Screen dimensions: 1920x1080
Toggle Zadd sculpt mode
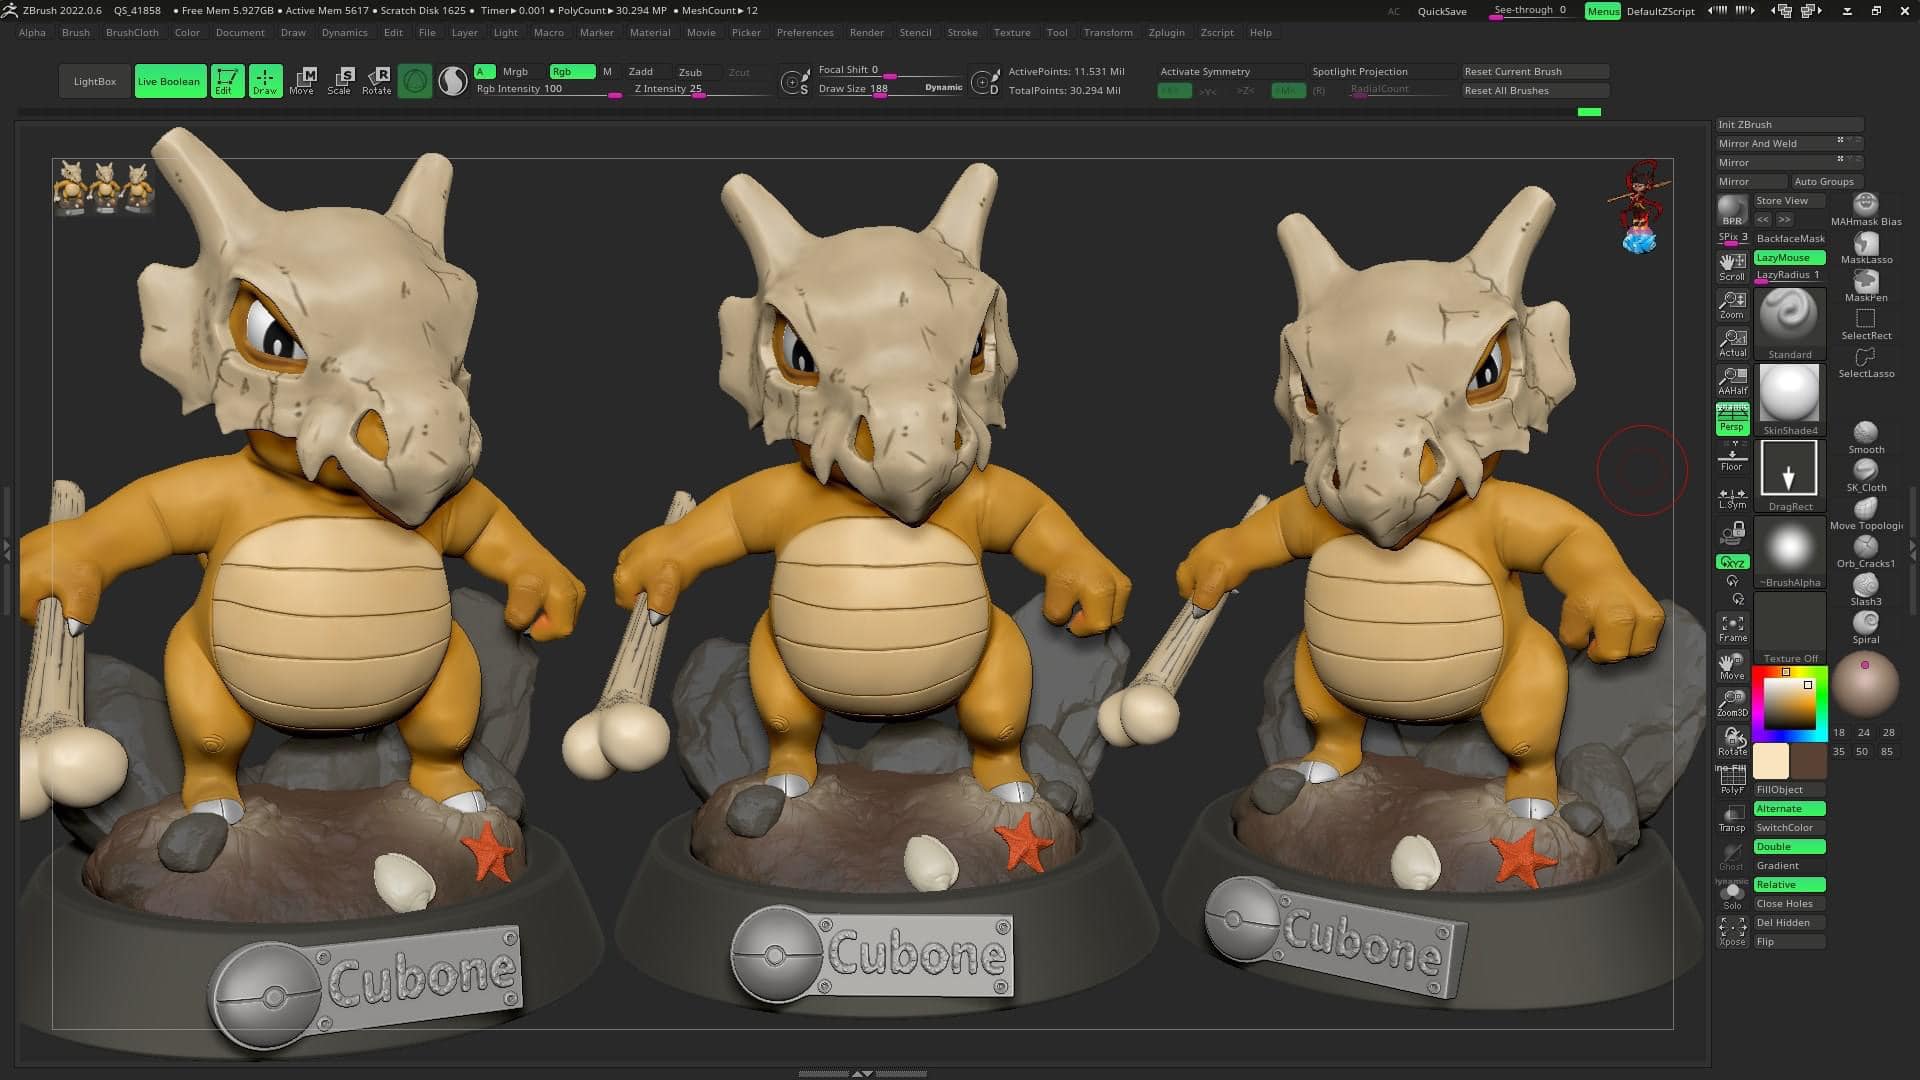point(641,72)
